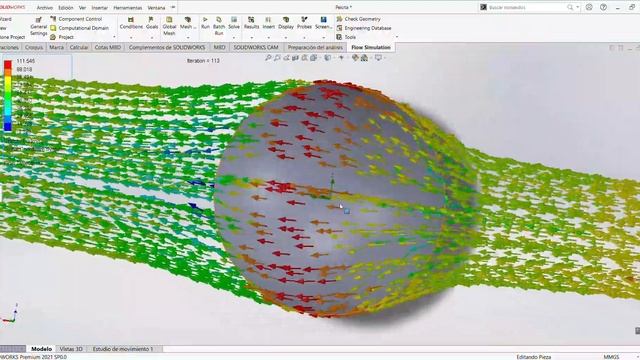Expand the search options dropdown arrow

[x=578, y=7]
